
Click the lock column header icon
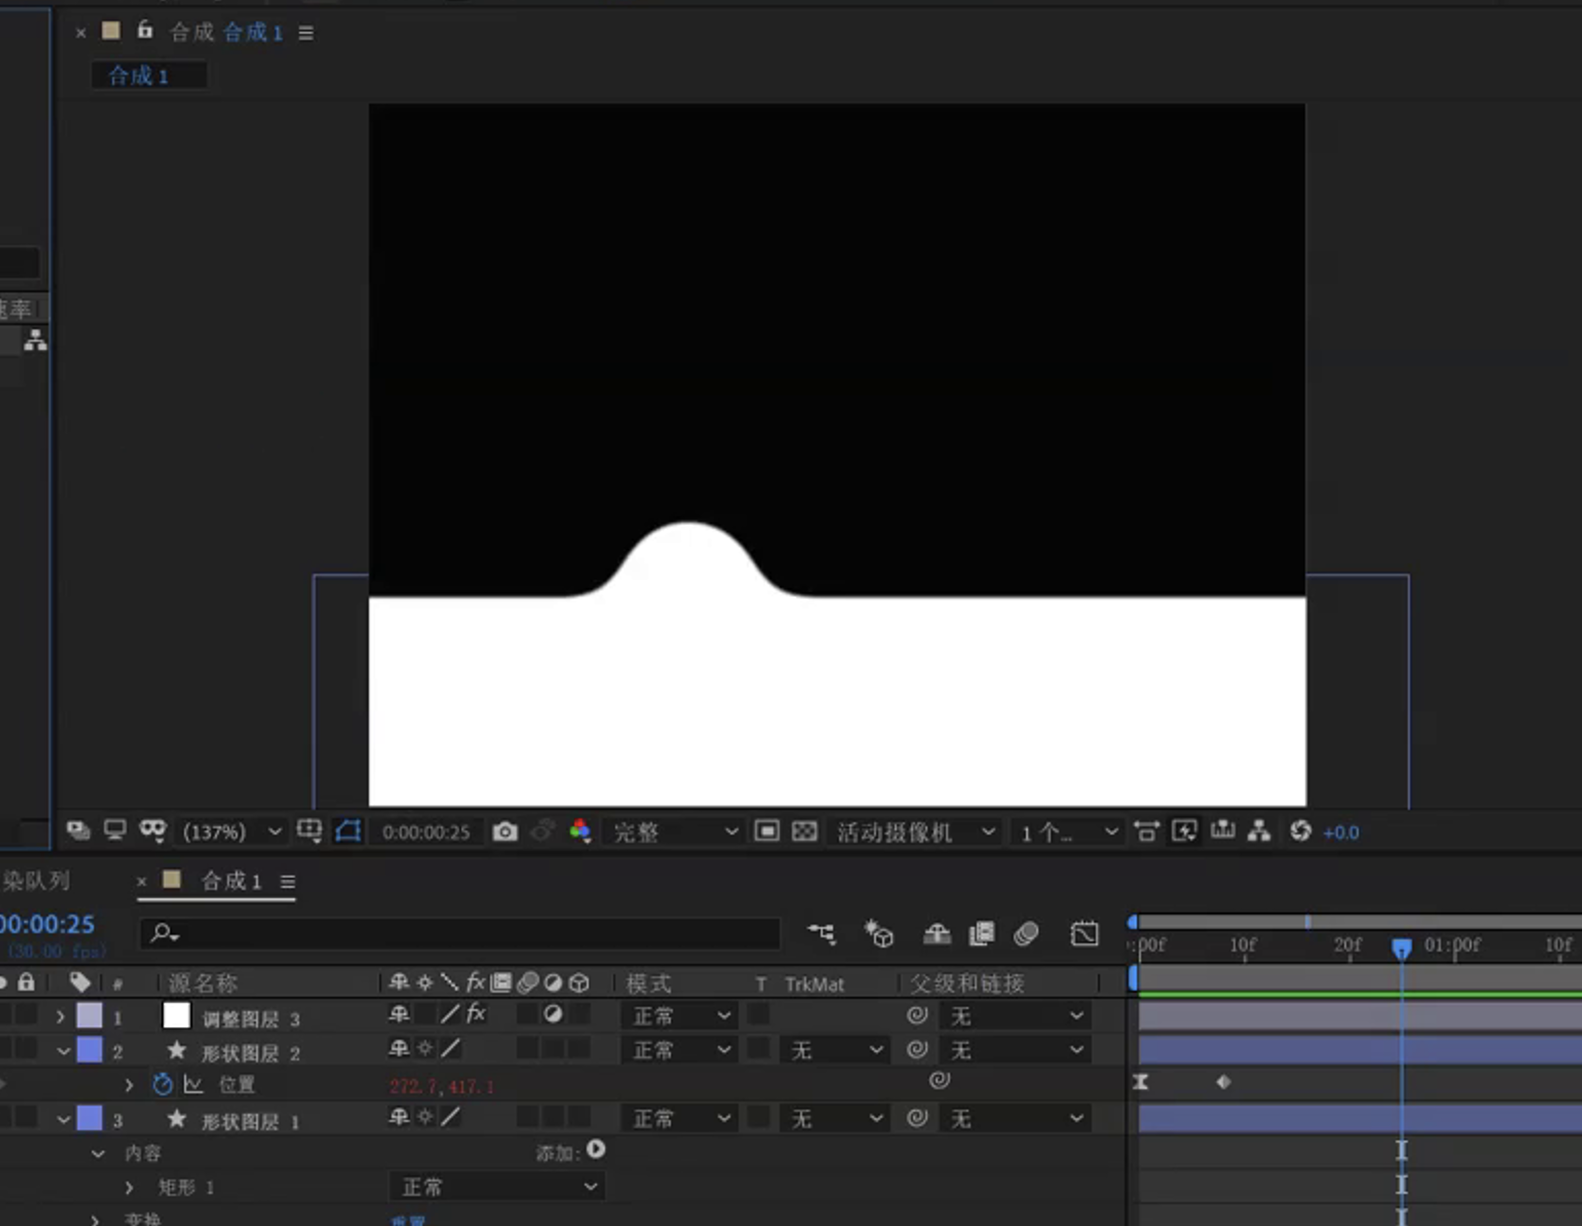[26, 982]
